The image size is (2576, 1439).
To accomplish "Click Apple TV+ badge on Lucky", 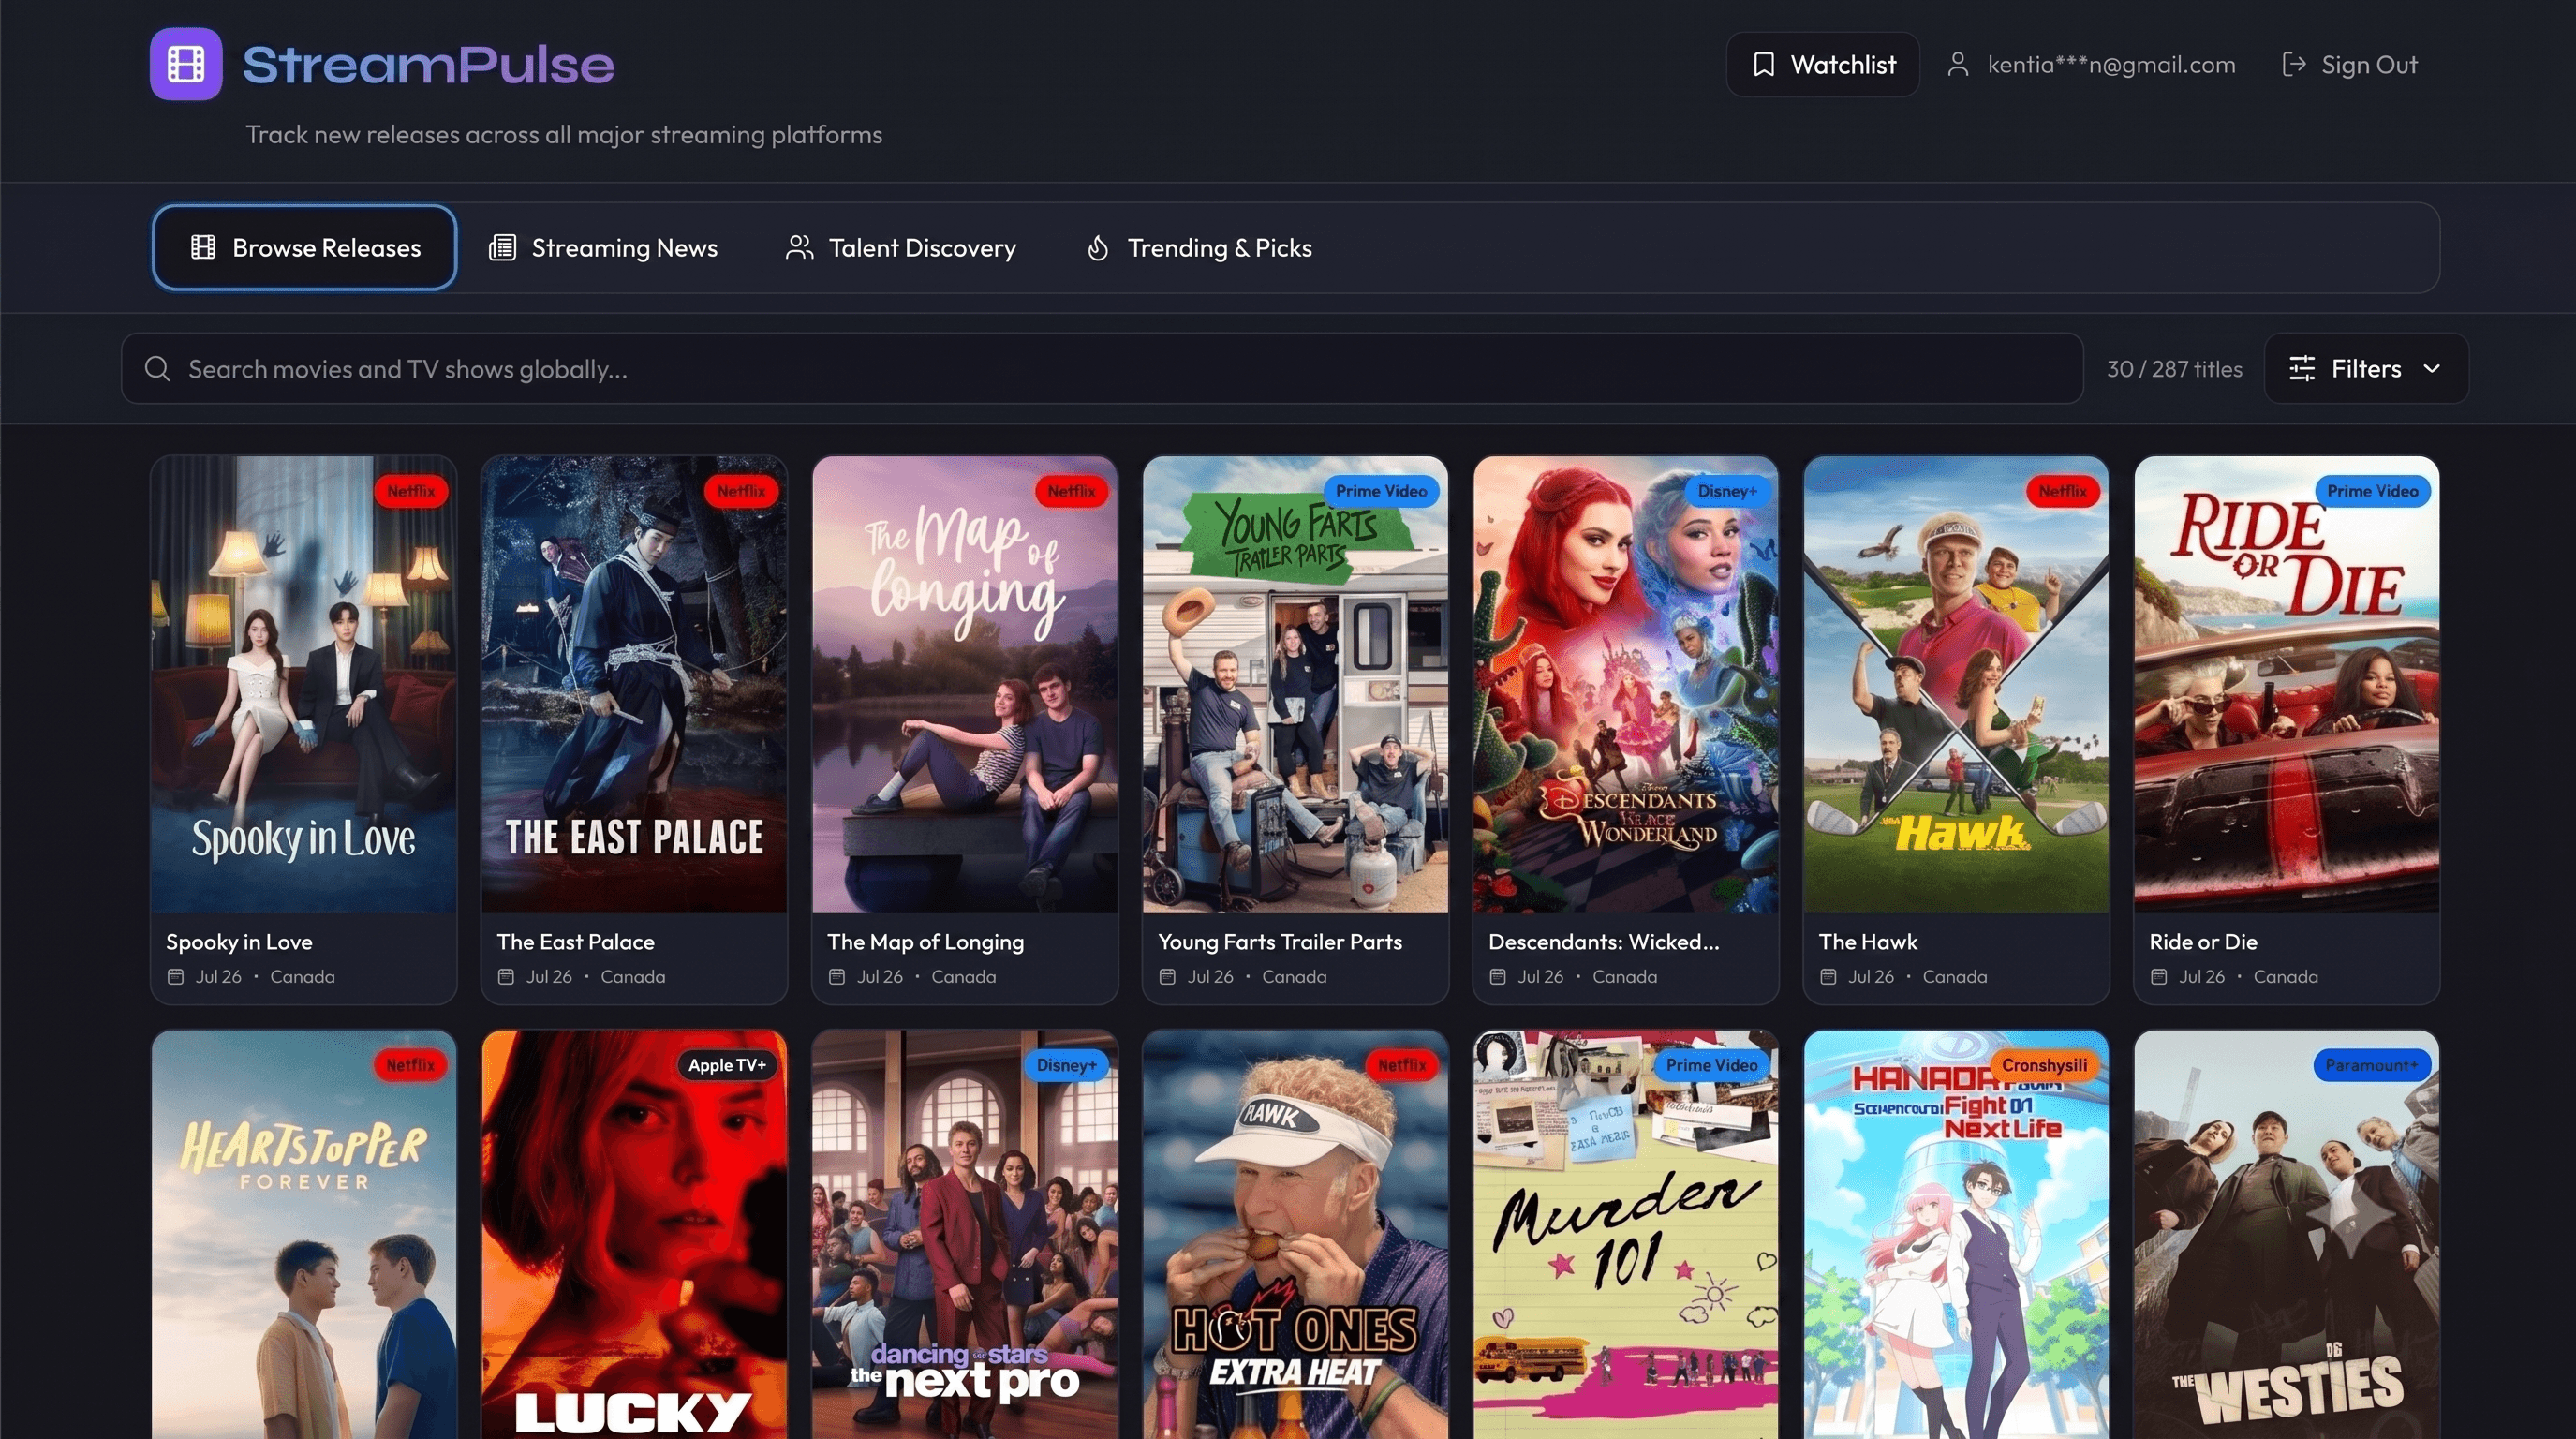I will (727, 1065).
